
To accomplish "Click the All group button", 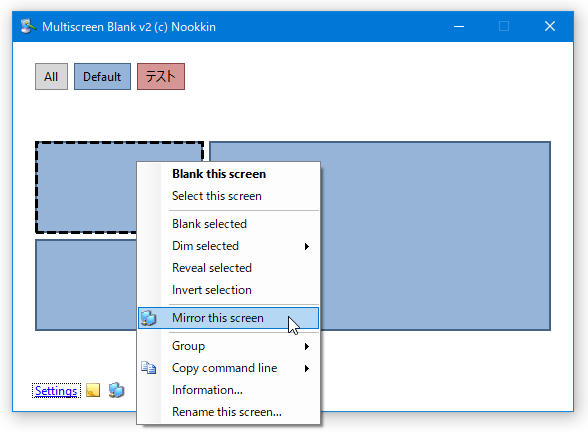I will [51, 76].
